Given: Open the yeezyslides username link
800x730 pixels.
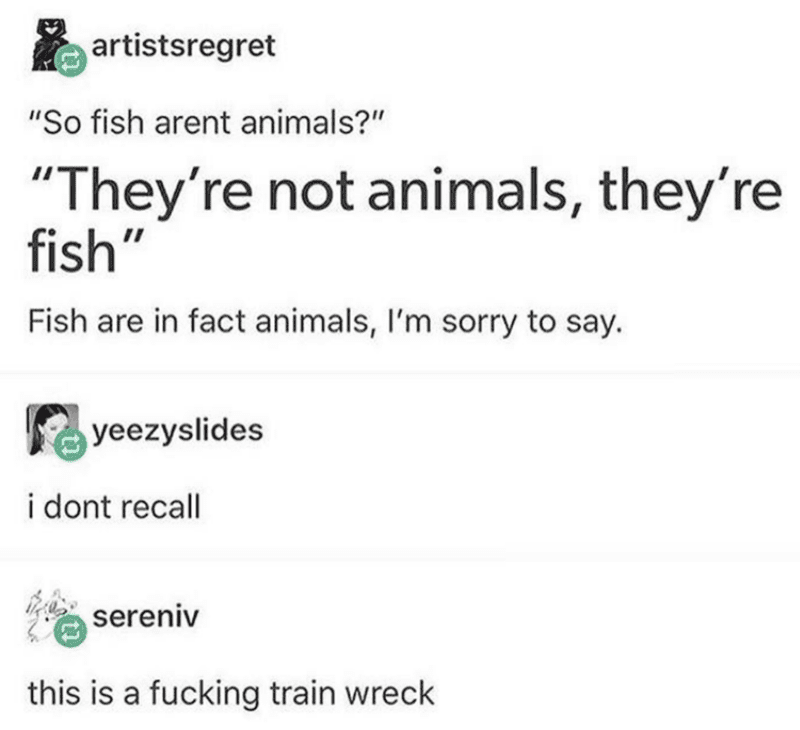Looking at the screenshot, I should [x=178, y=431].
